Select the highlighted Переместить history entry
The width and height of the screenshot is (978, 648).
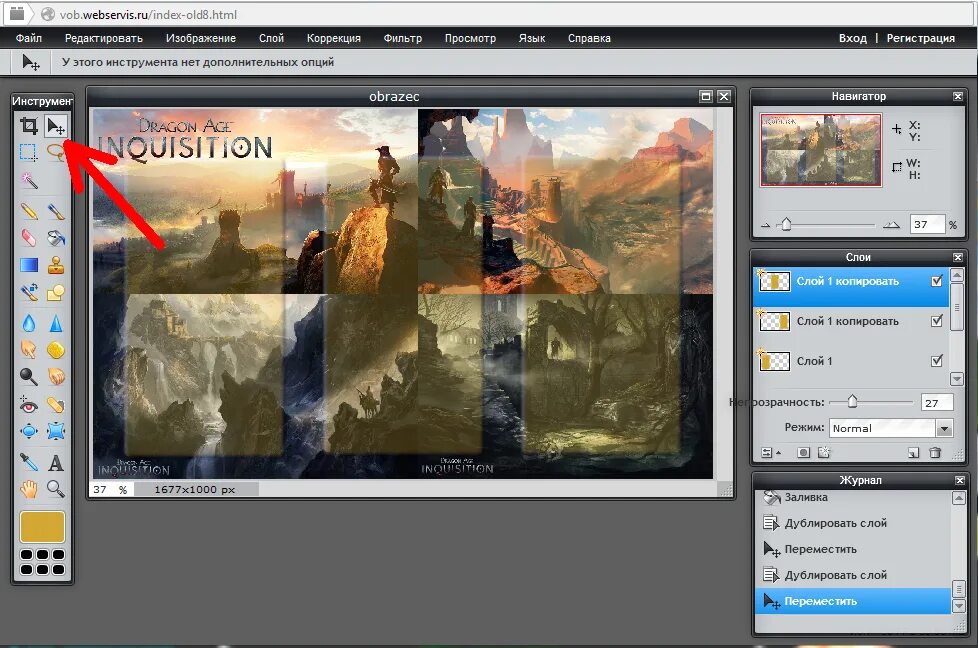tap(853, 601)
